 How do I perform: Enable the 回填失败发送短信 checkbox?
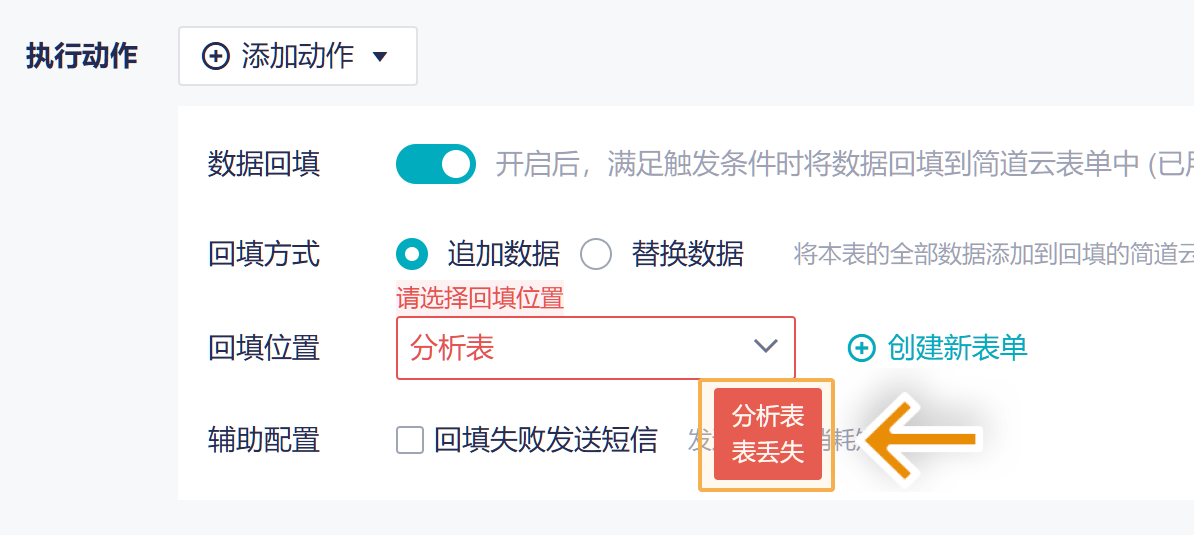(x=410, y=440)
